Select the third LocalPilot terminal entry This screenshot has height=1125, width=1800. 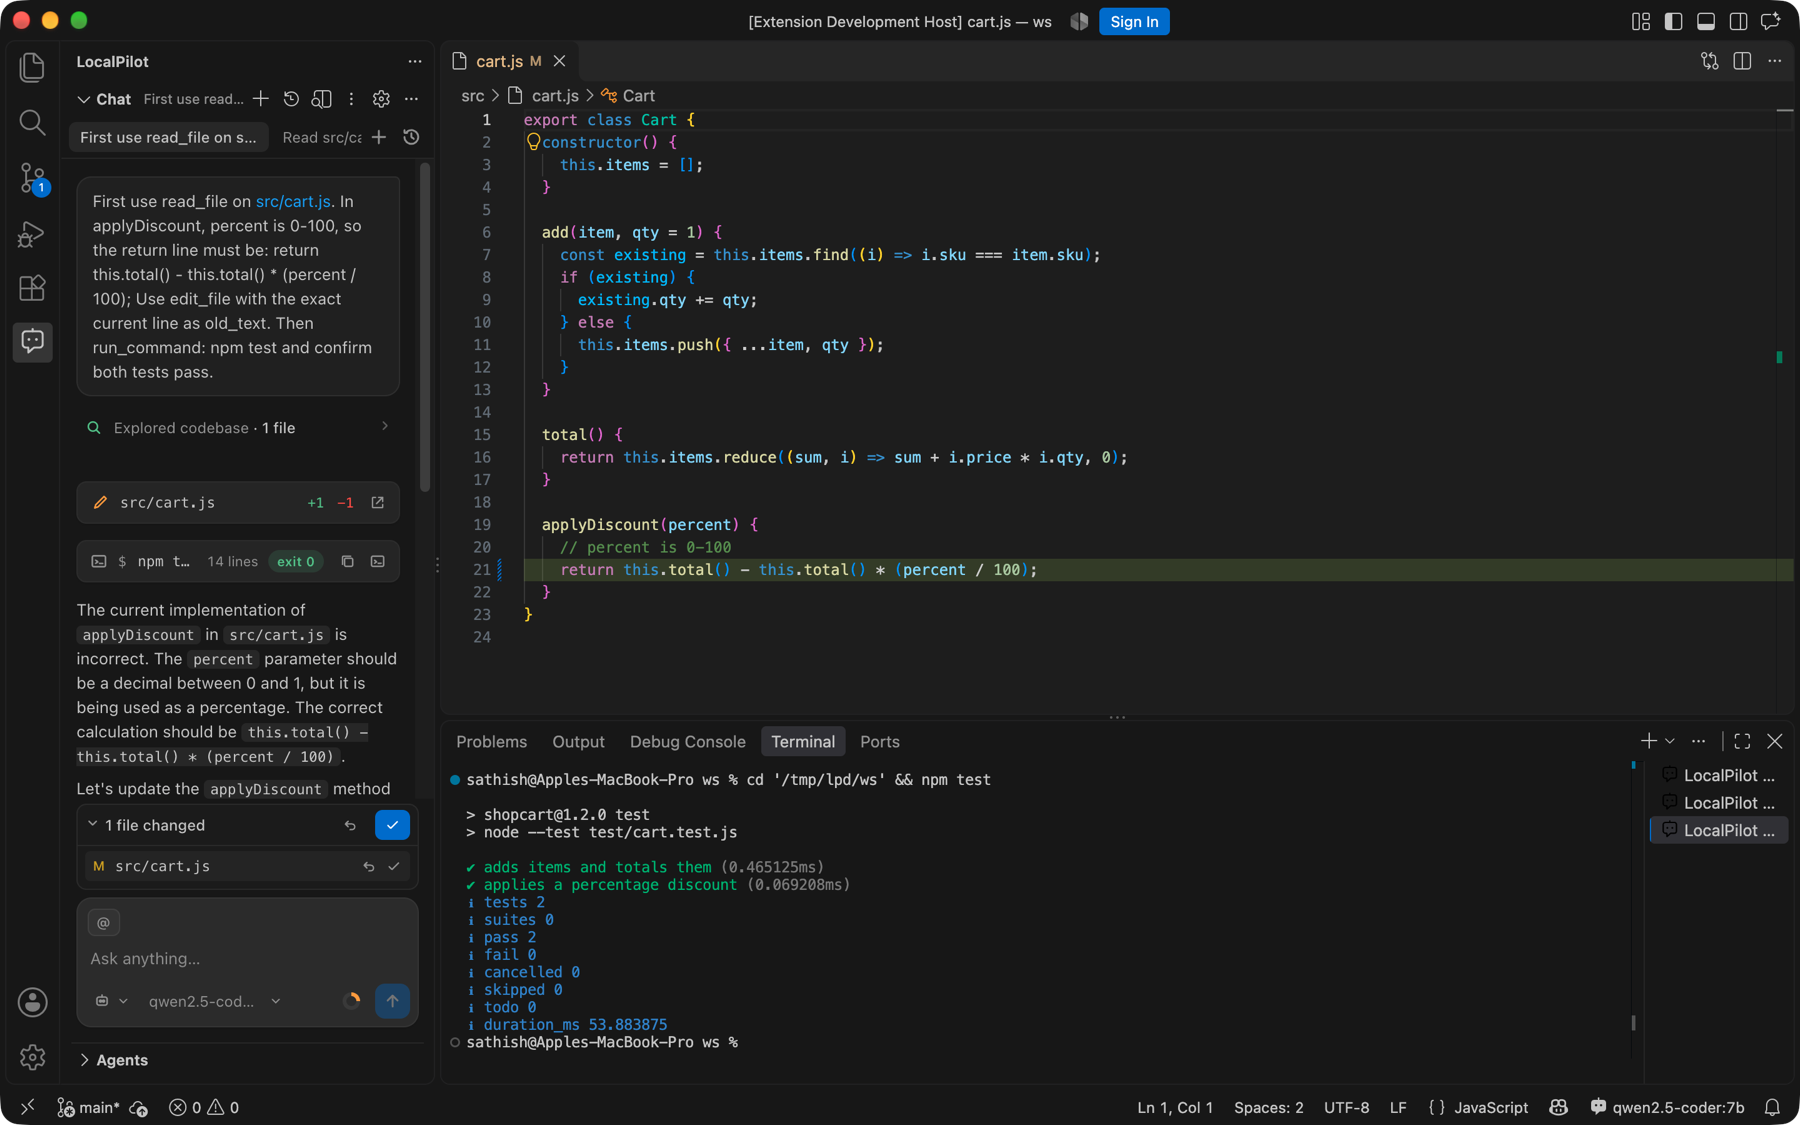point(1718,830)
